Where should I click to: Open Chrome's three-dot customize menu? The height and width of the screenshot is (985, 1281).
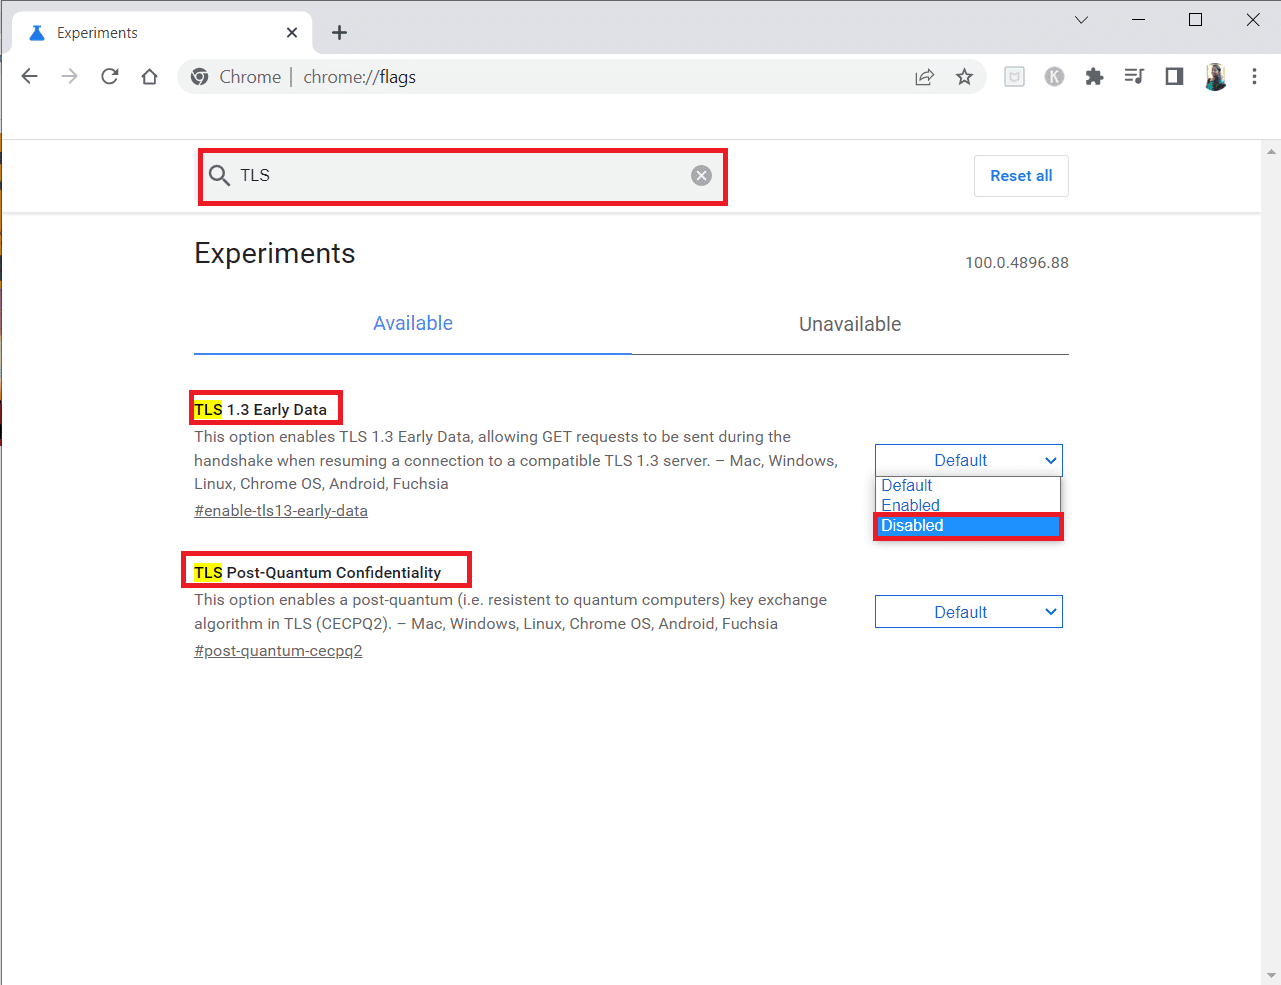pos(1254,76)
